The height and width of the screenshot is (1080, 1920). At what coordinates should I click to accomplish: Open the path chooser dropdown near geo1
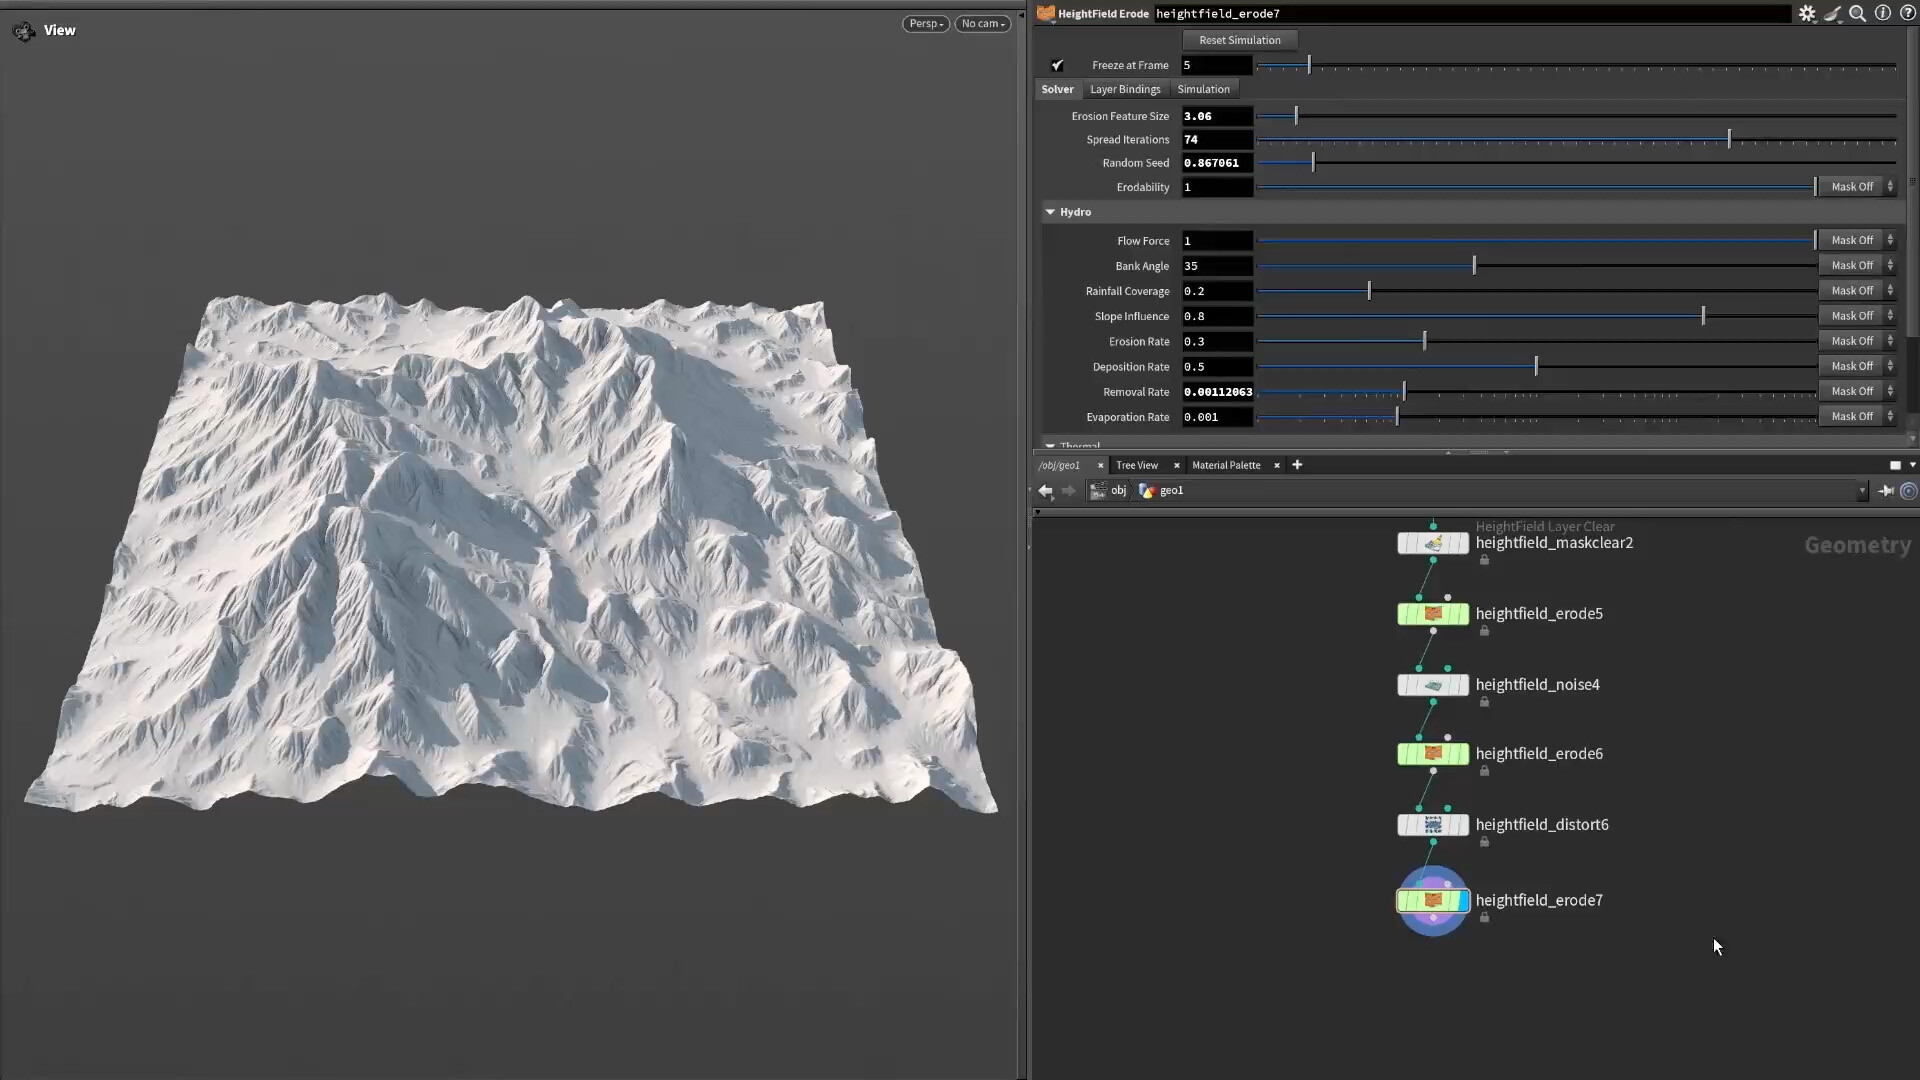click(1862, 490)
